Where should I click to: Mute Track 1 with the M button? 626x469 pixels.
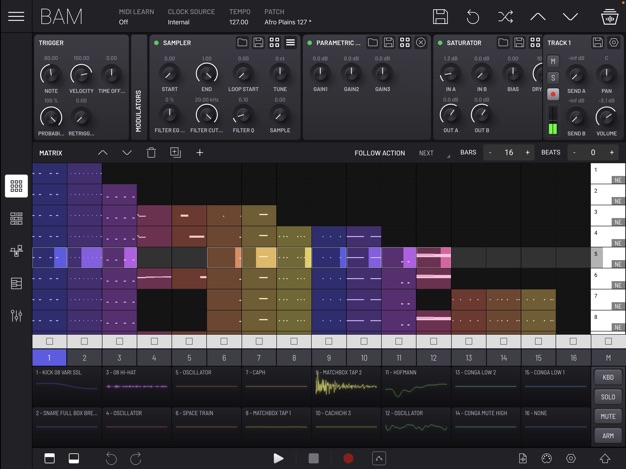[553, 62]
